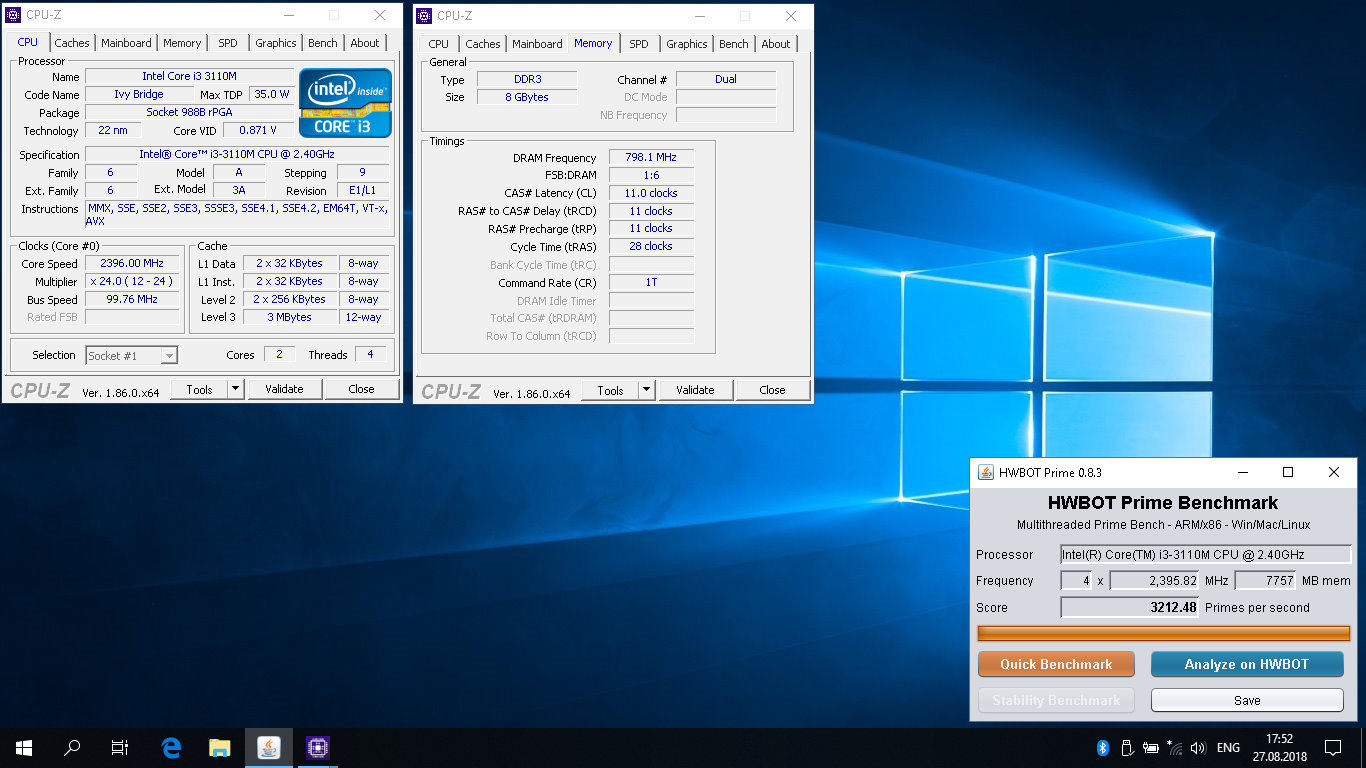This screenshot has height=768, width=1366.
Task: Select About tab in right CPU-Z window
Action: coord(776,44)
